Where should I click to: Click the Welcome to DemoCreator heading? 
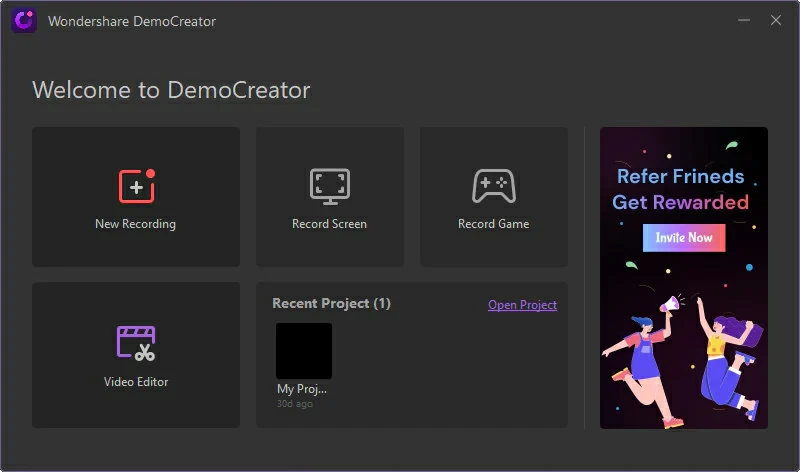tap(171, 90)
